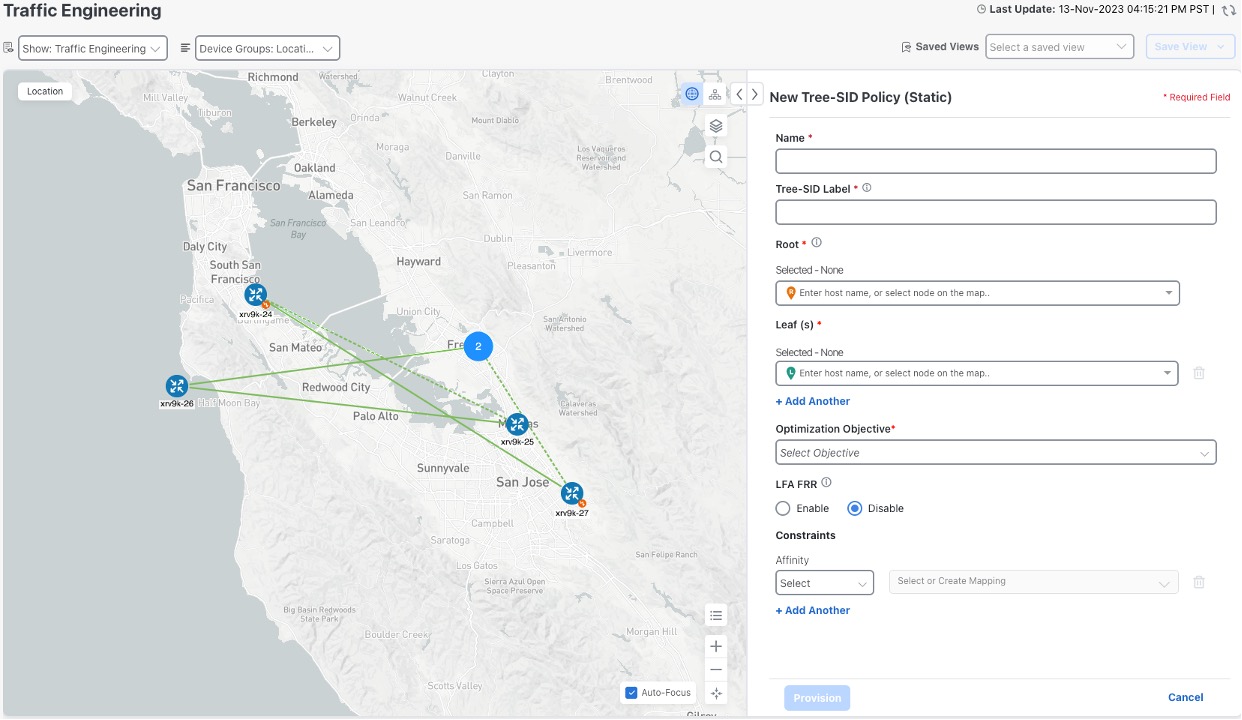Zoom in on the map
Viewport: 1242px width, 720px height.
[x=715, y=646]
